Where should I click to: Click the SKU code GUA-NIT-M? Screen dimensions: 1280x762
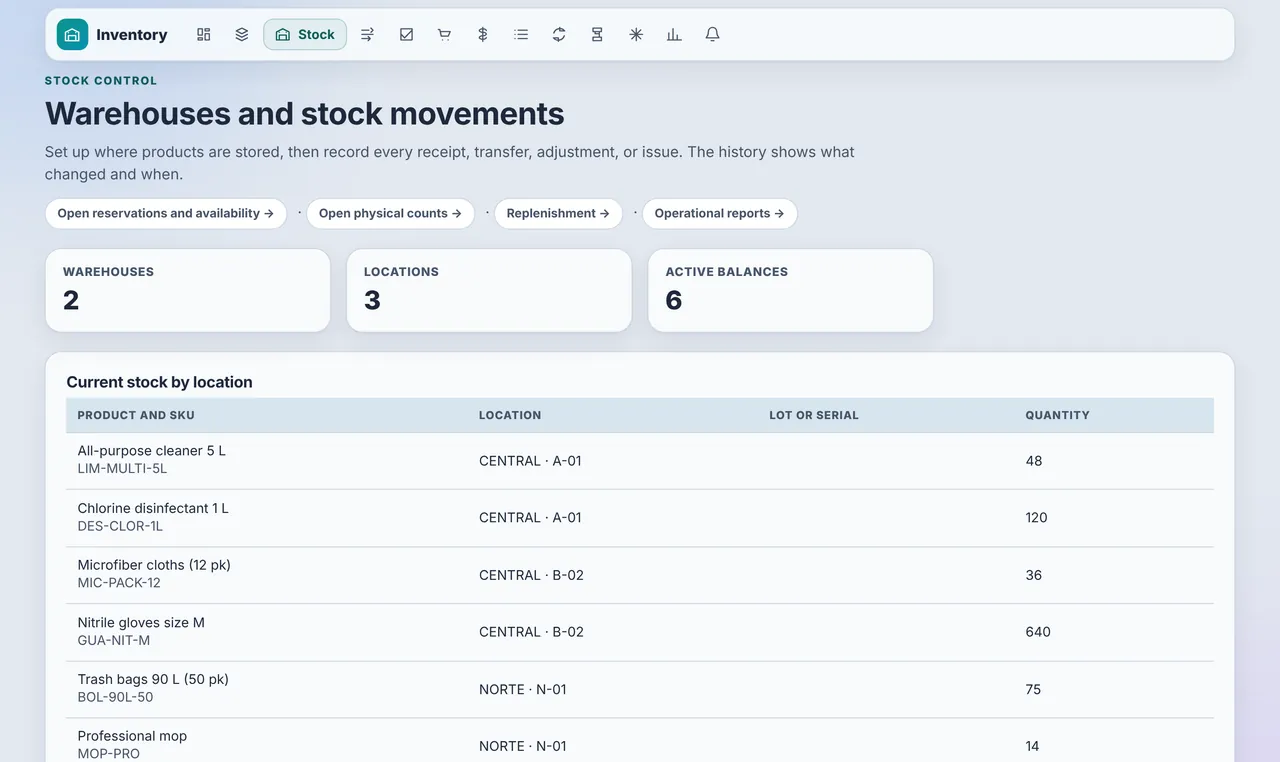(114, 640)
